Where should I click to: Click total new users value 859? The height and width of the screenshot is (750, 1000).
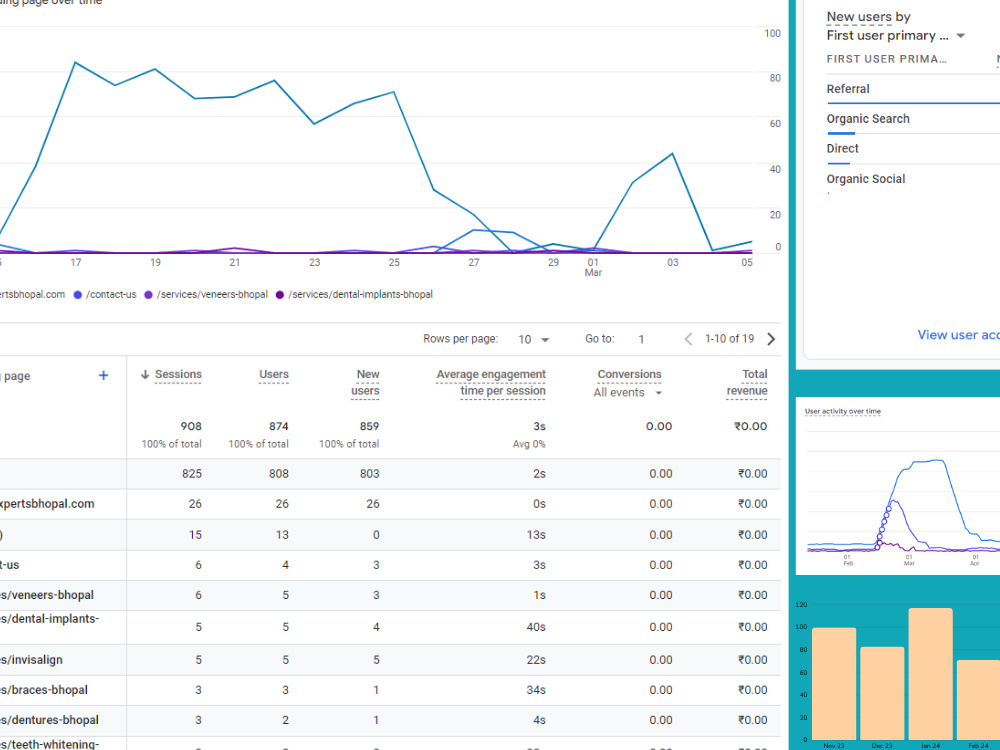[x=369, y=426]
